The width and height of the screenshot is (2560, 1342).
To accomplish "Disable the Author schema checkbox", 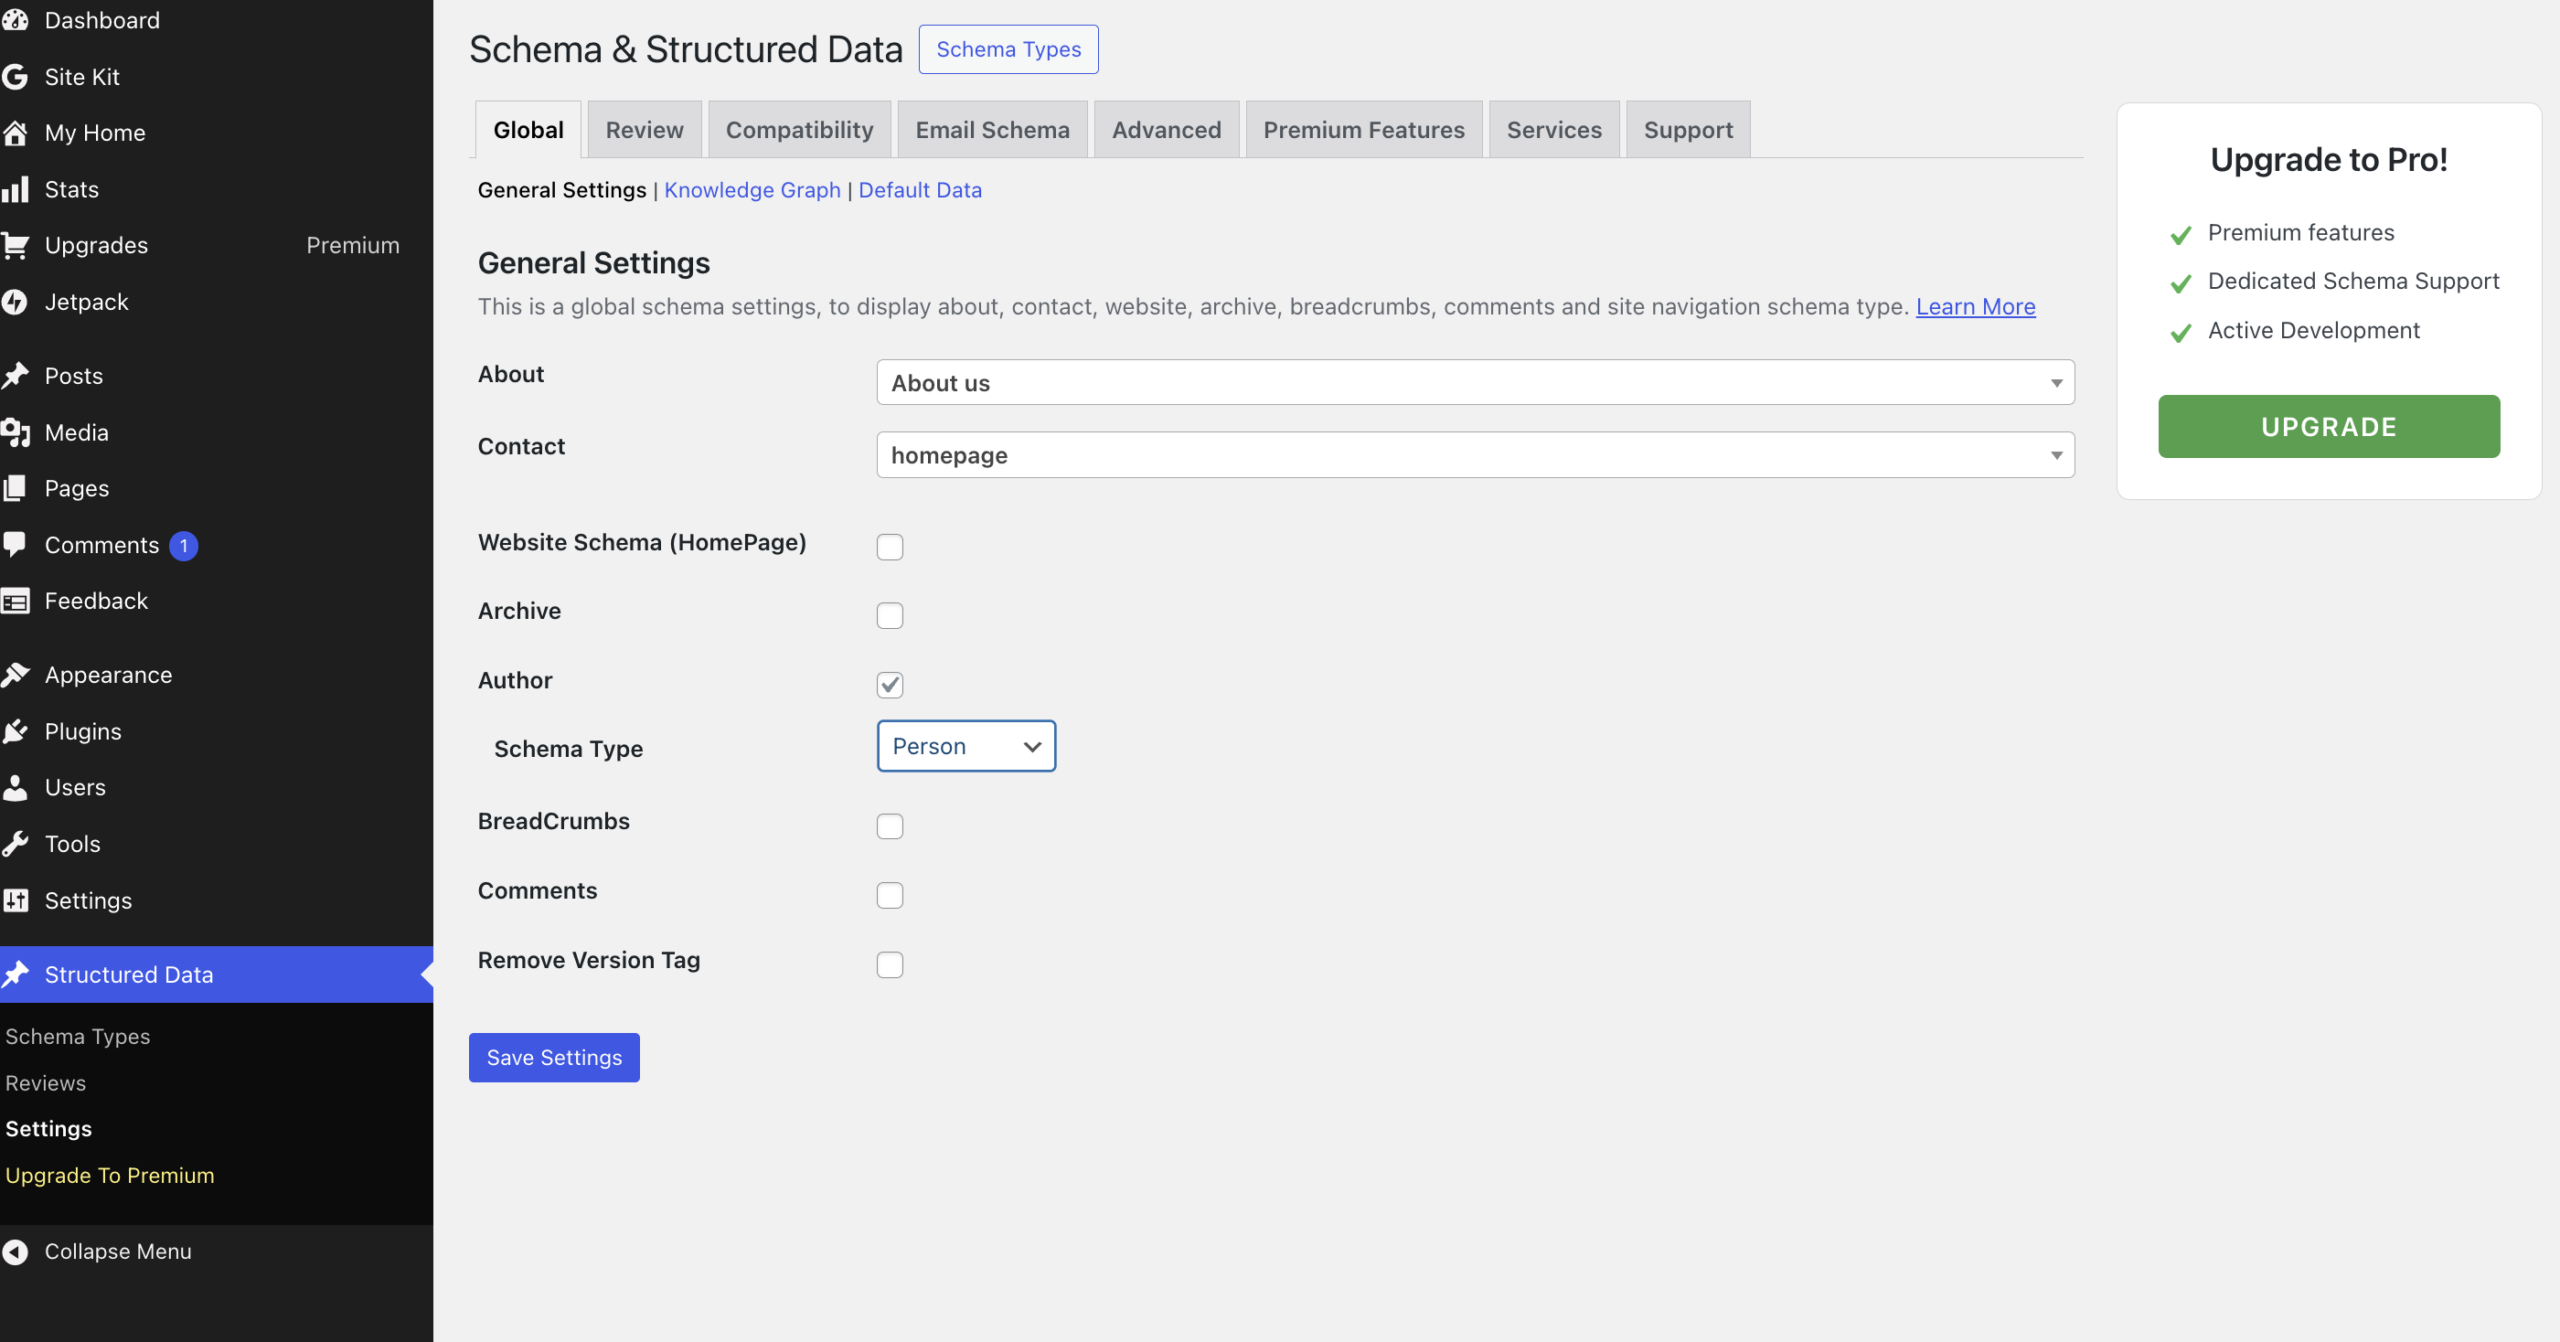I will (x=890, y=684).
